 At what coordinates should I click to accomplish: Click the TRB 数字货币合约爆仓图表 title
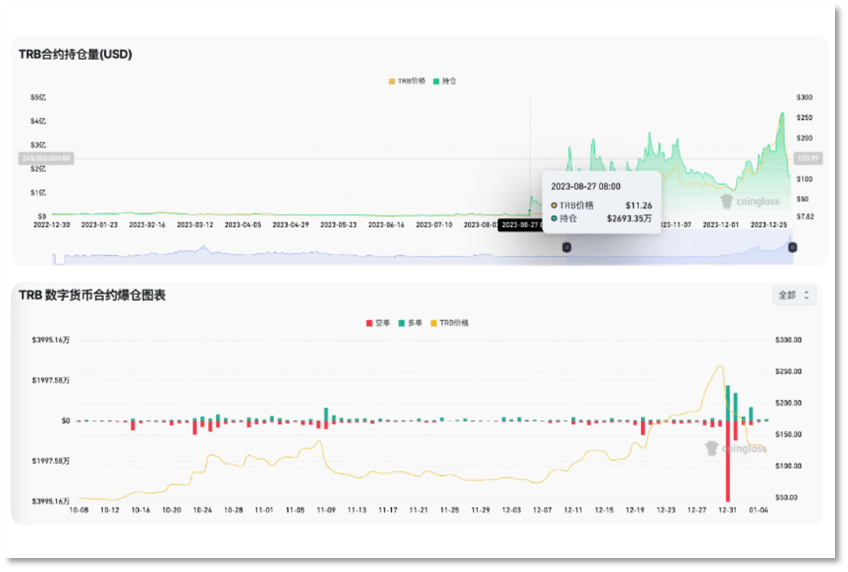pos(92,295)
